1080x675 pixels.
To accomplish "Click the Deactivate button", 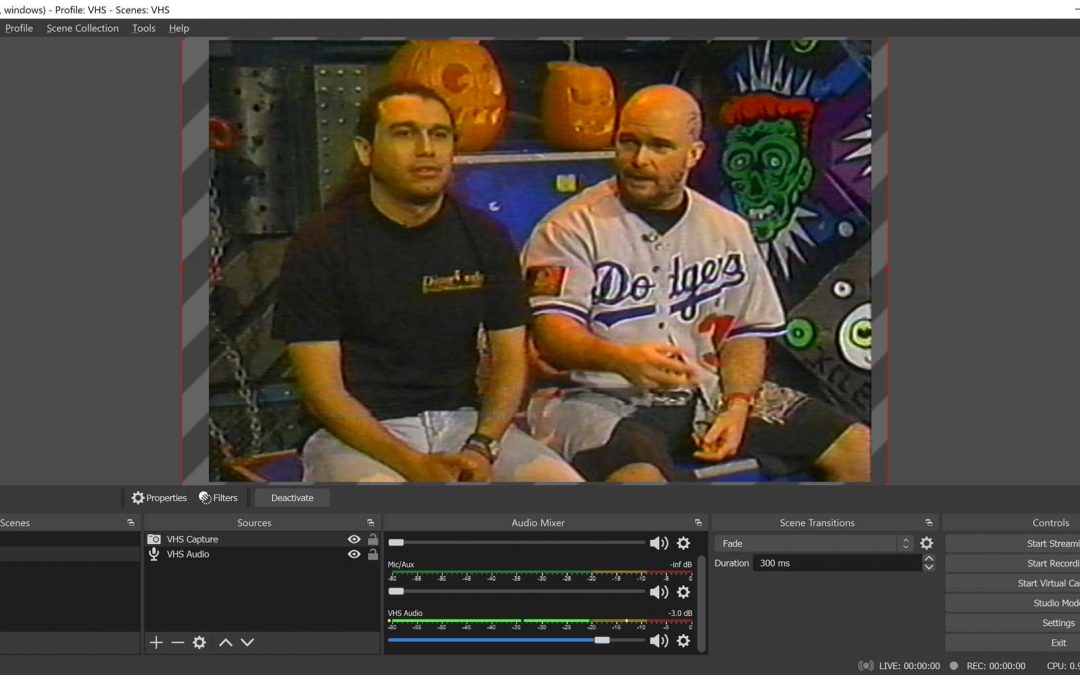I will (x=292, y=497).
